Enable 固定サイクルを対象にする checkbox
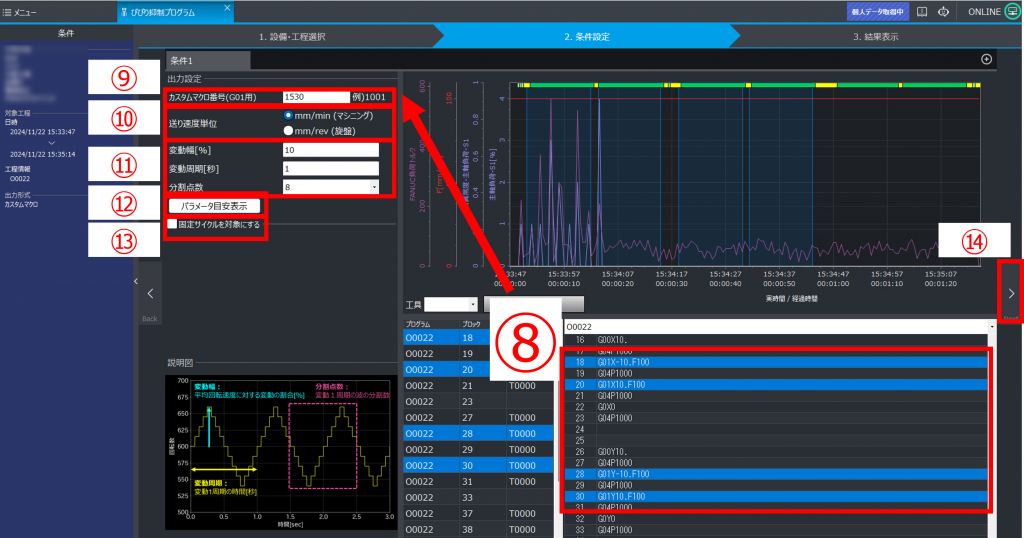Screen dimensions: 1024x538 [172, 224]
